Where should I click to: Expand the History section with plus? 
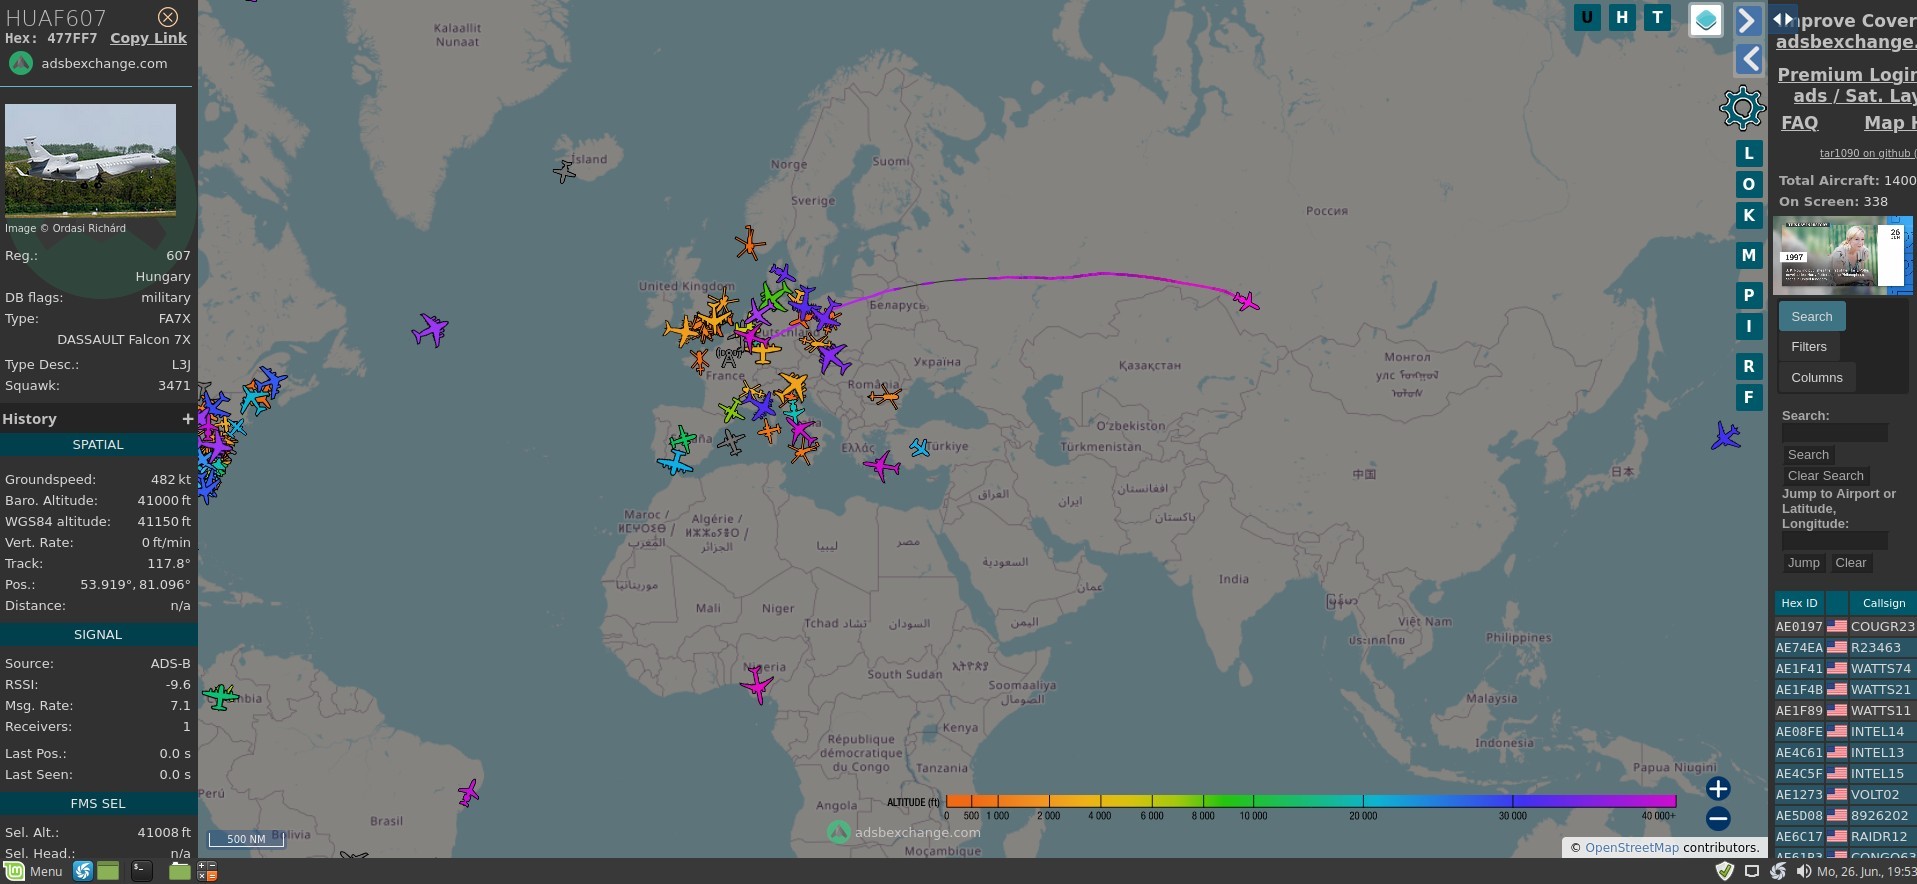pos(187,419)
